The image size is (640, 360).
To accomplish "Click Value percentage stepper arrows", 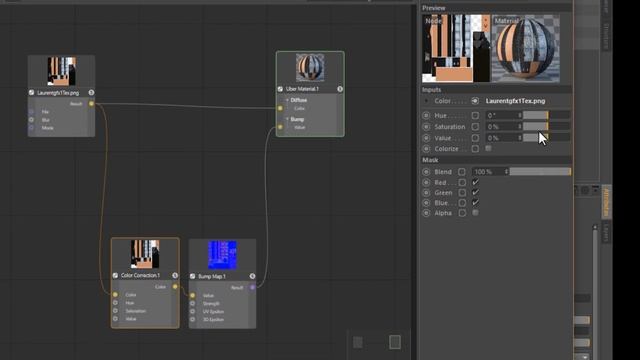I will point(520,138).
